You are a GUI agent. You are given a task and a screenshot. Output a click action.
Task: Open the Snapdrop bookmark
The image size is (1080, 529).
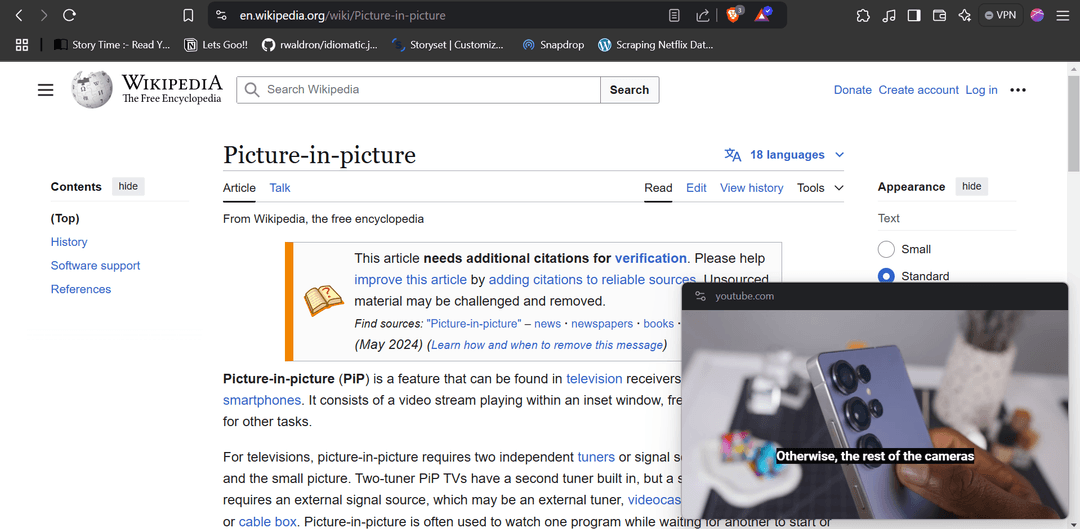click(553, 45)
